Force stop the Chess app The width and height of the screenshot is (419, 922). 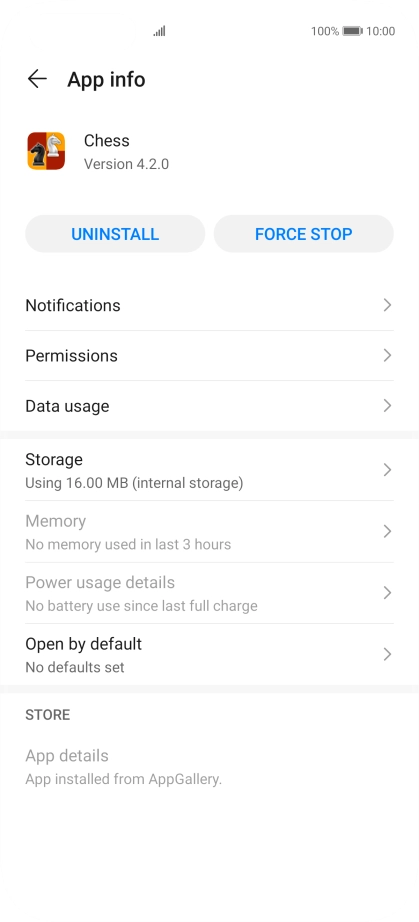point(304,234)
